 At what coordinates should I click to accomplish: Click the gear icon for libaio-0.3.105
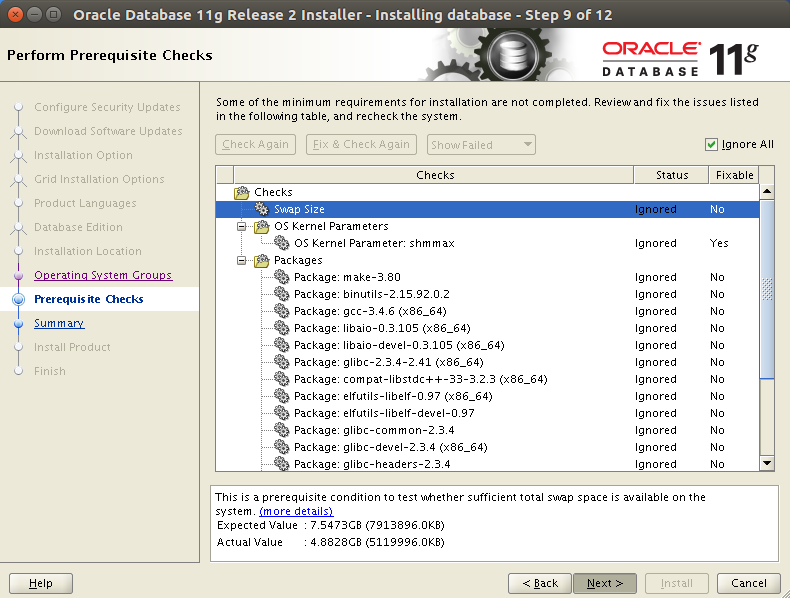[x=282, y=328]
